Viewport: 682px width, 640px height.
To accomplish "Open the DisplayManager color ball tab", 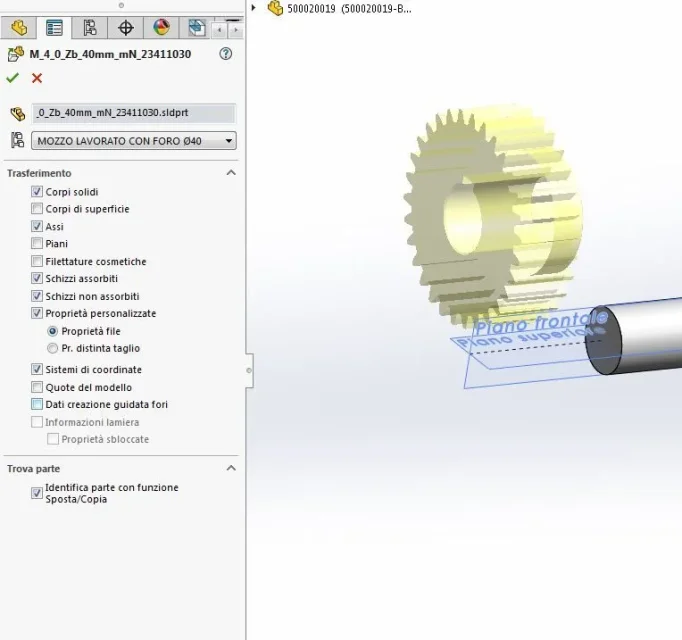I will pyautogui.click(x=161, y=28).
